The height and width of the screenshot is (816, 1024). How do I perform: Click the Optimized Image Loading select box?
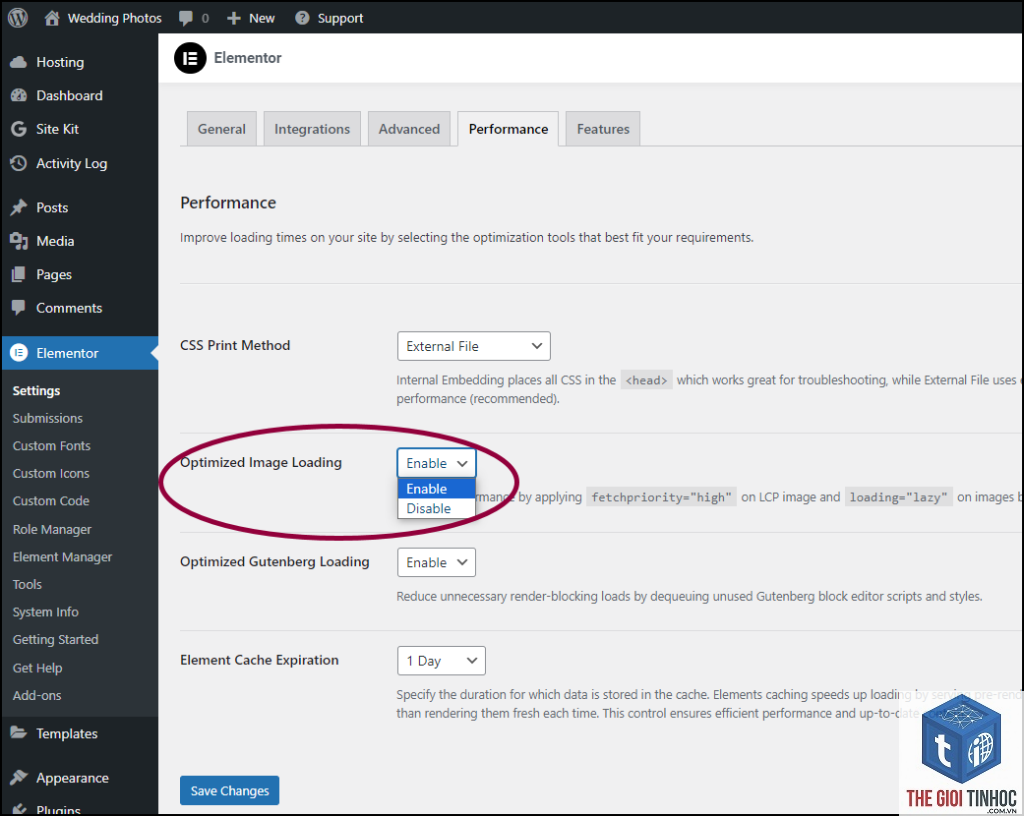click(436, 463)
